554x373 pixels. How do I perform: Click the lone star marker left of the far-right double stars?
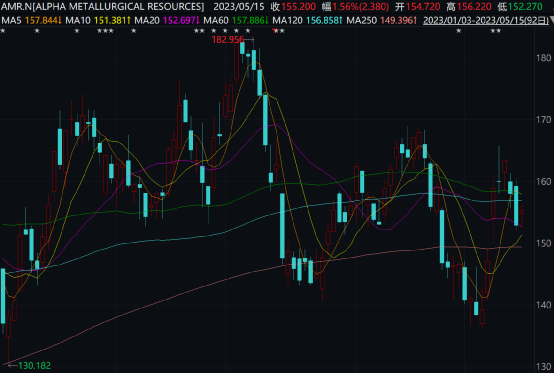point(459,31)
